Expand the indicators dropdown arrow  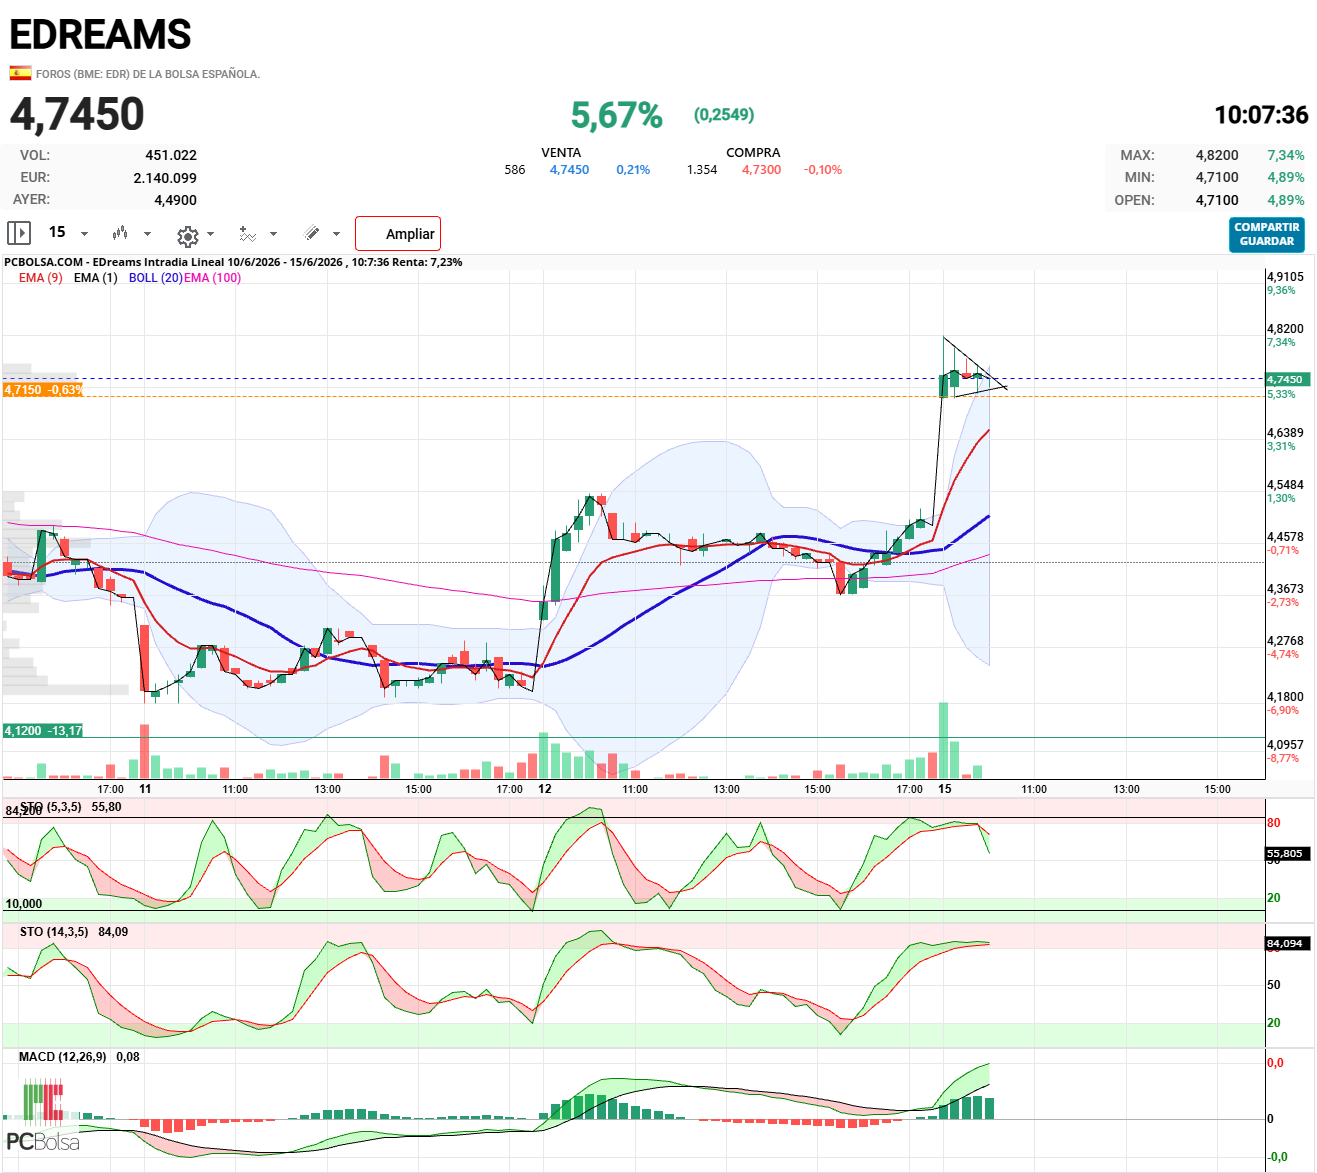(x=273, y=234)
